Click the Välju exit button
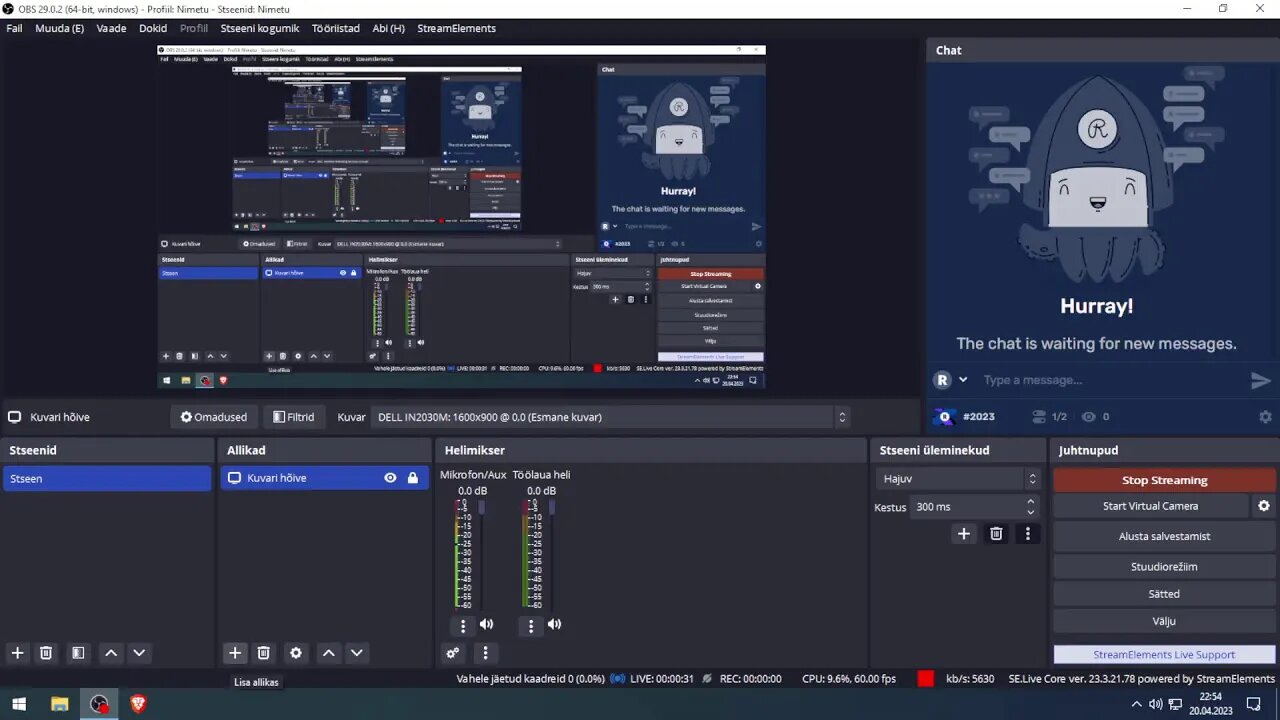Image resolution: width=1280 pixels, height=720 pixels. pos(1164,621)
